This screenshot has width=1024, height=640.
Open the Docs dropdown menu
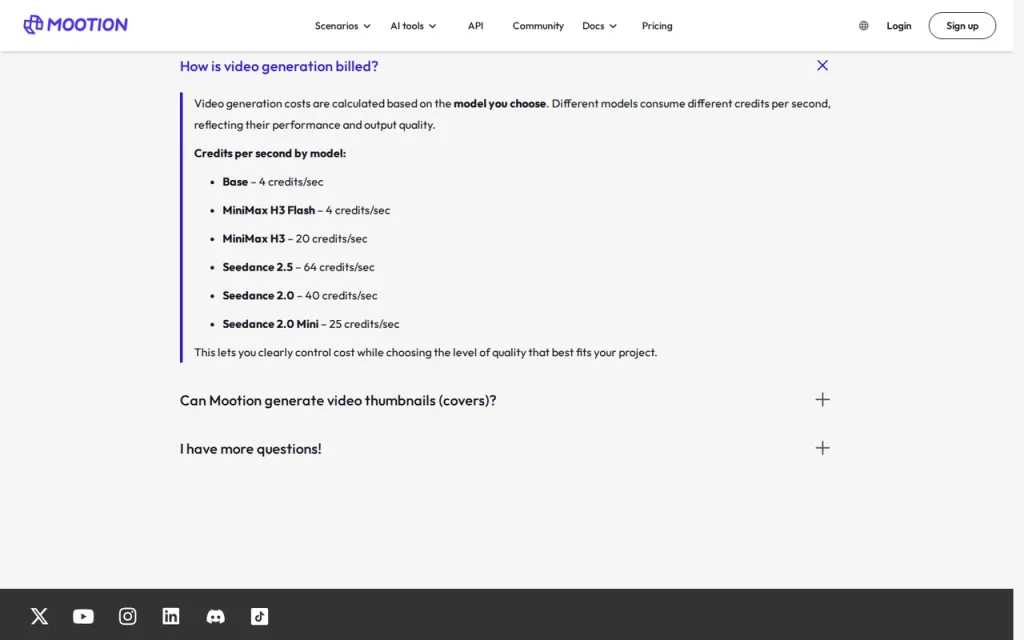599,25
